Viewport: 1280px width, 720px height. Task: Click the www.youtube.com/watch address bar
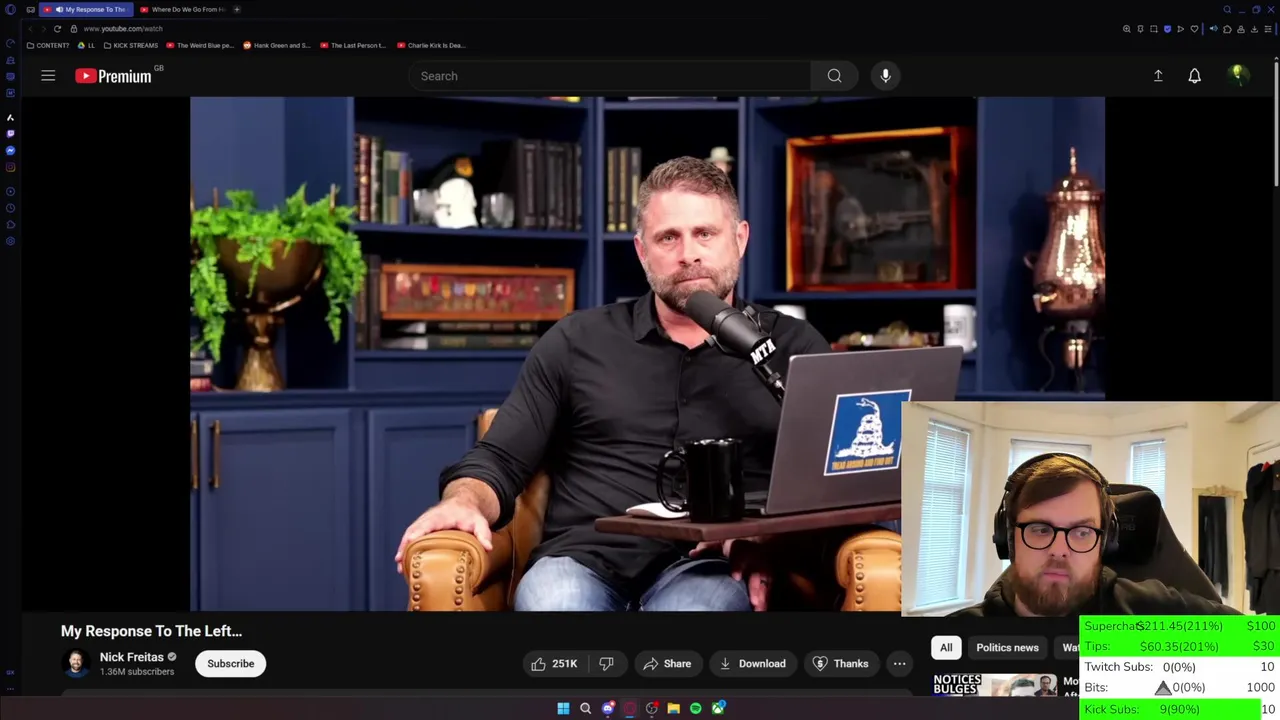coord(123,29)
